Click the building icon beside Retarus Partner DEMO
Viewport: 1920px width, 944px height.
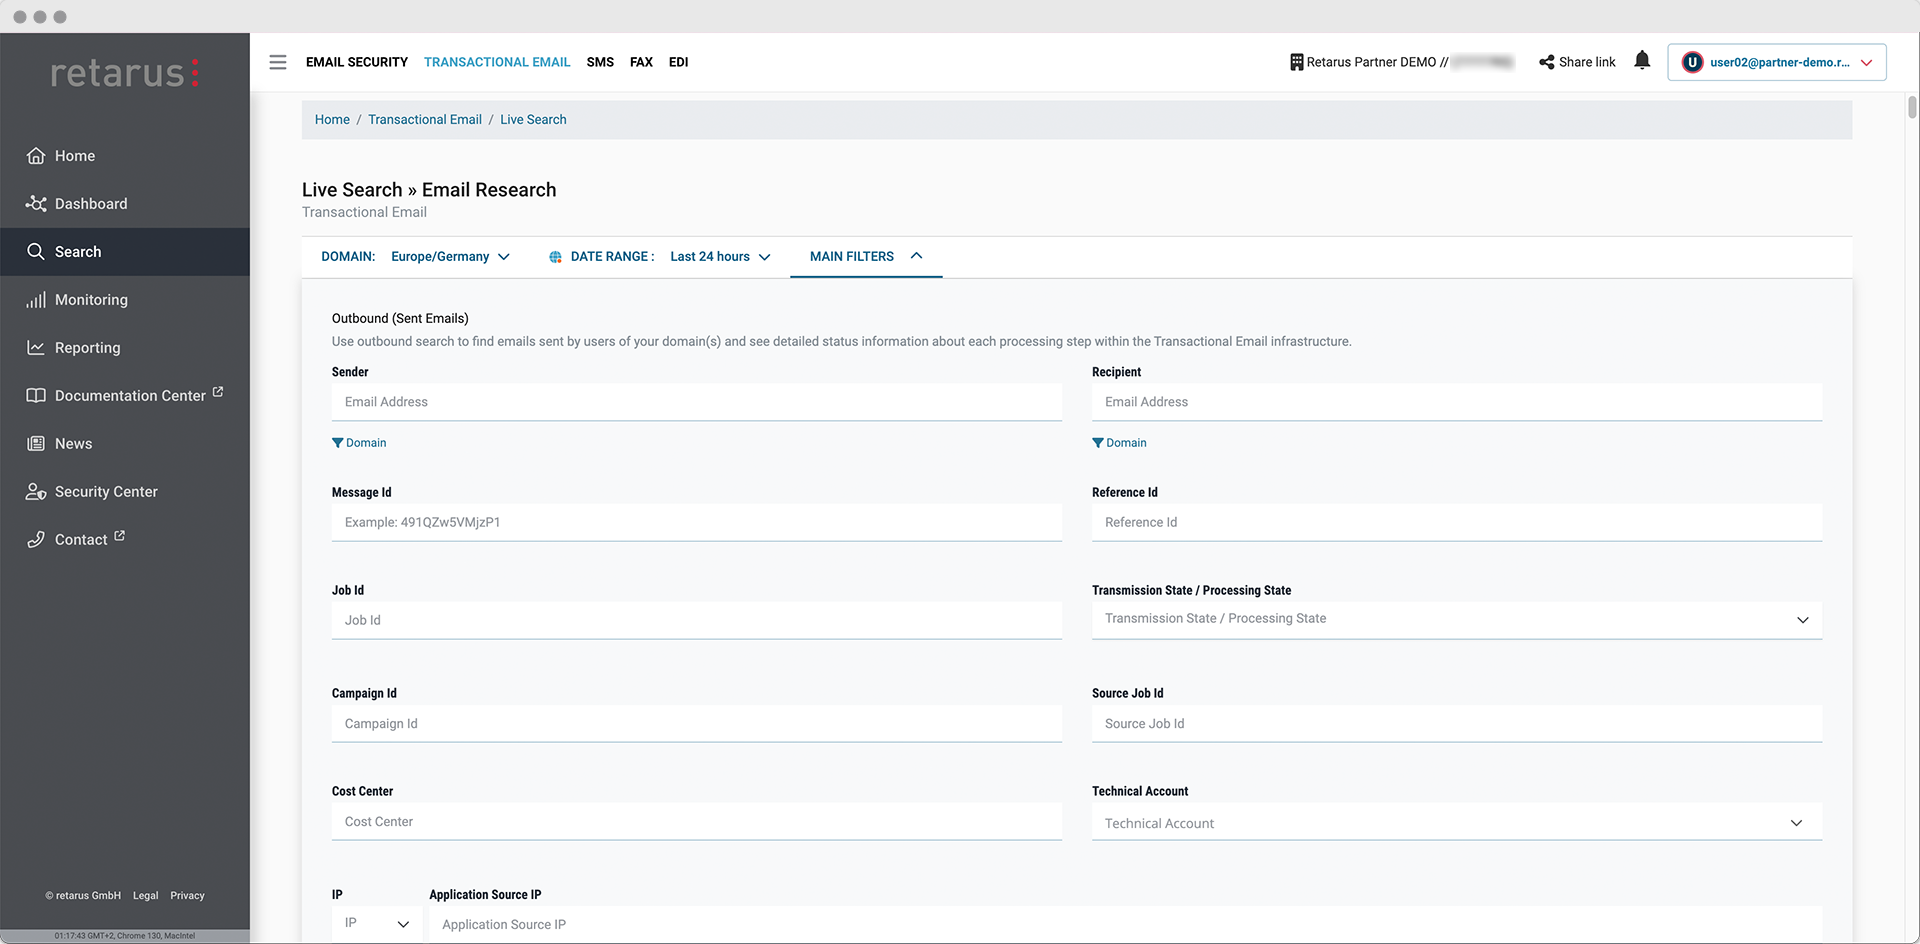[1297, 62]
